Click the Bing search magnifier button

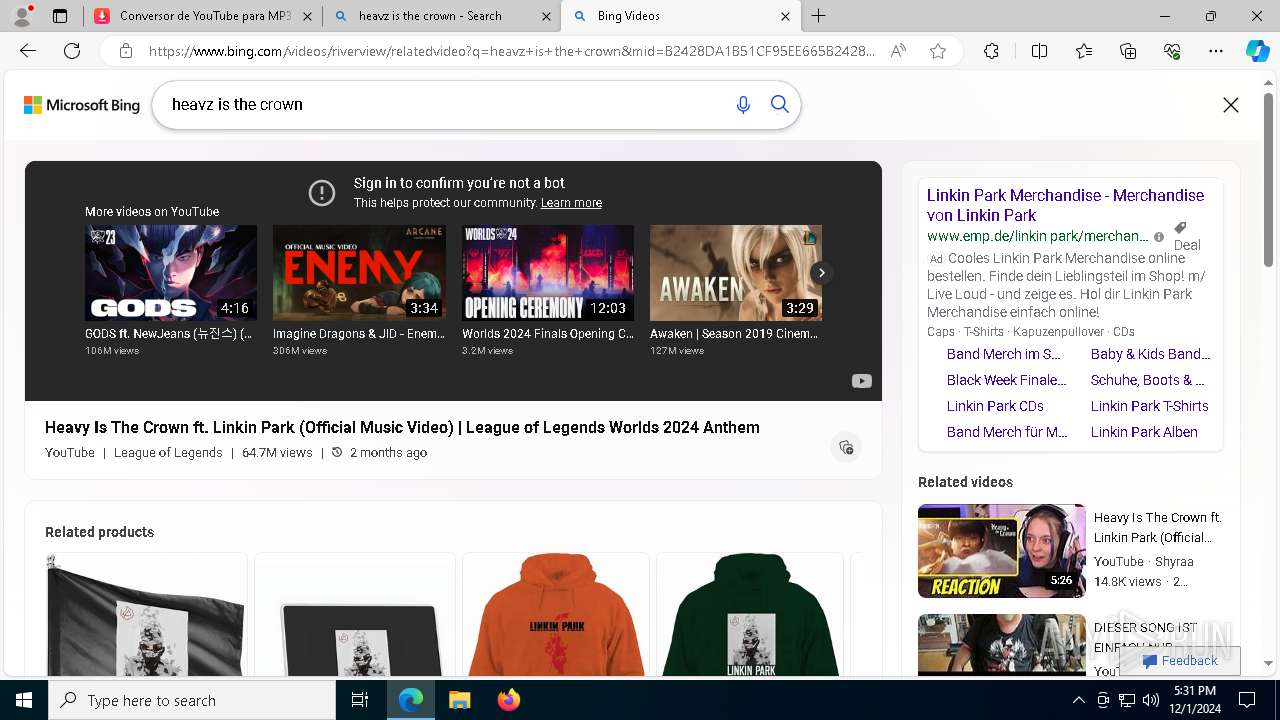pos(780,105)
